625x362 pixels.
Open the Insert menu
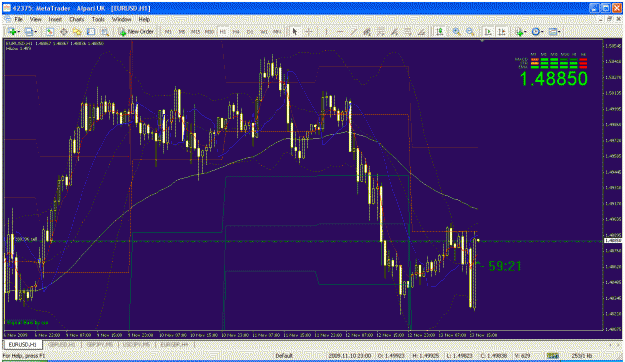tap(55, 19)
